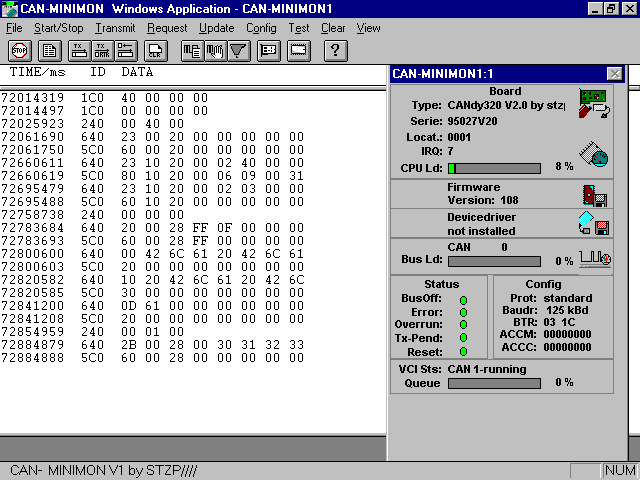
Task: Click the green circuit board icon
Action: [x=594, y=104]
